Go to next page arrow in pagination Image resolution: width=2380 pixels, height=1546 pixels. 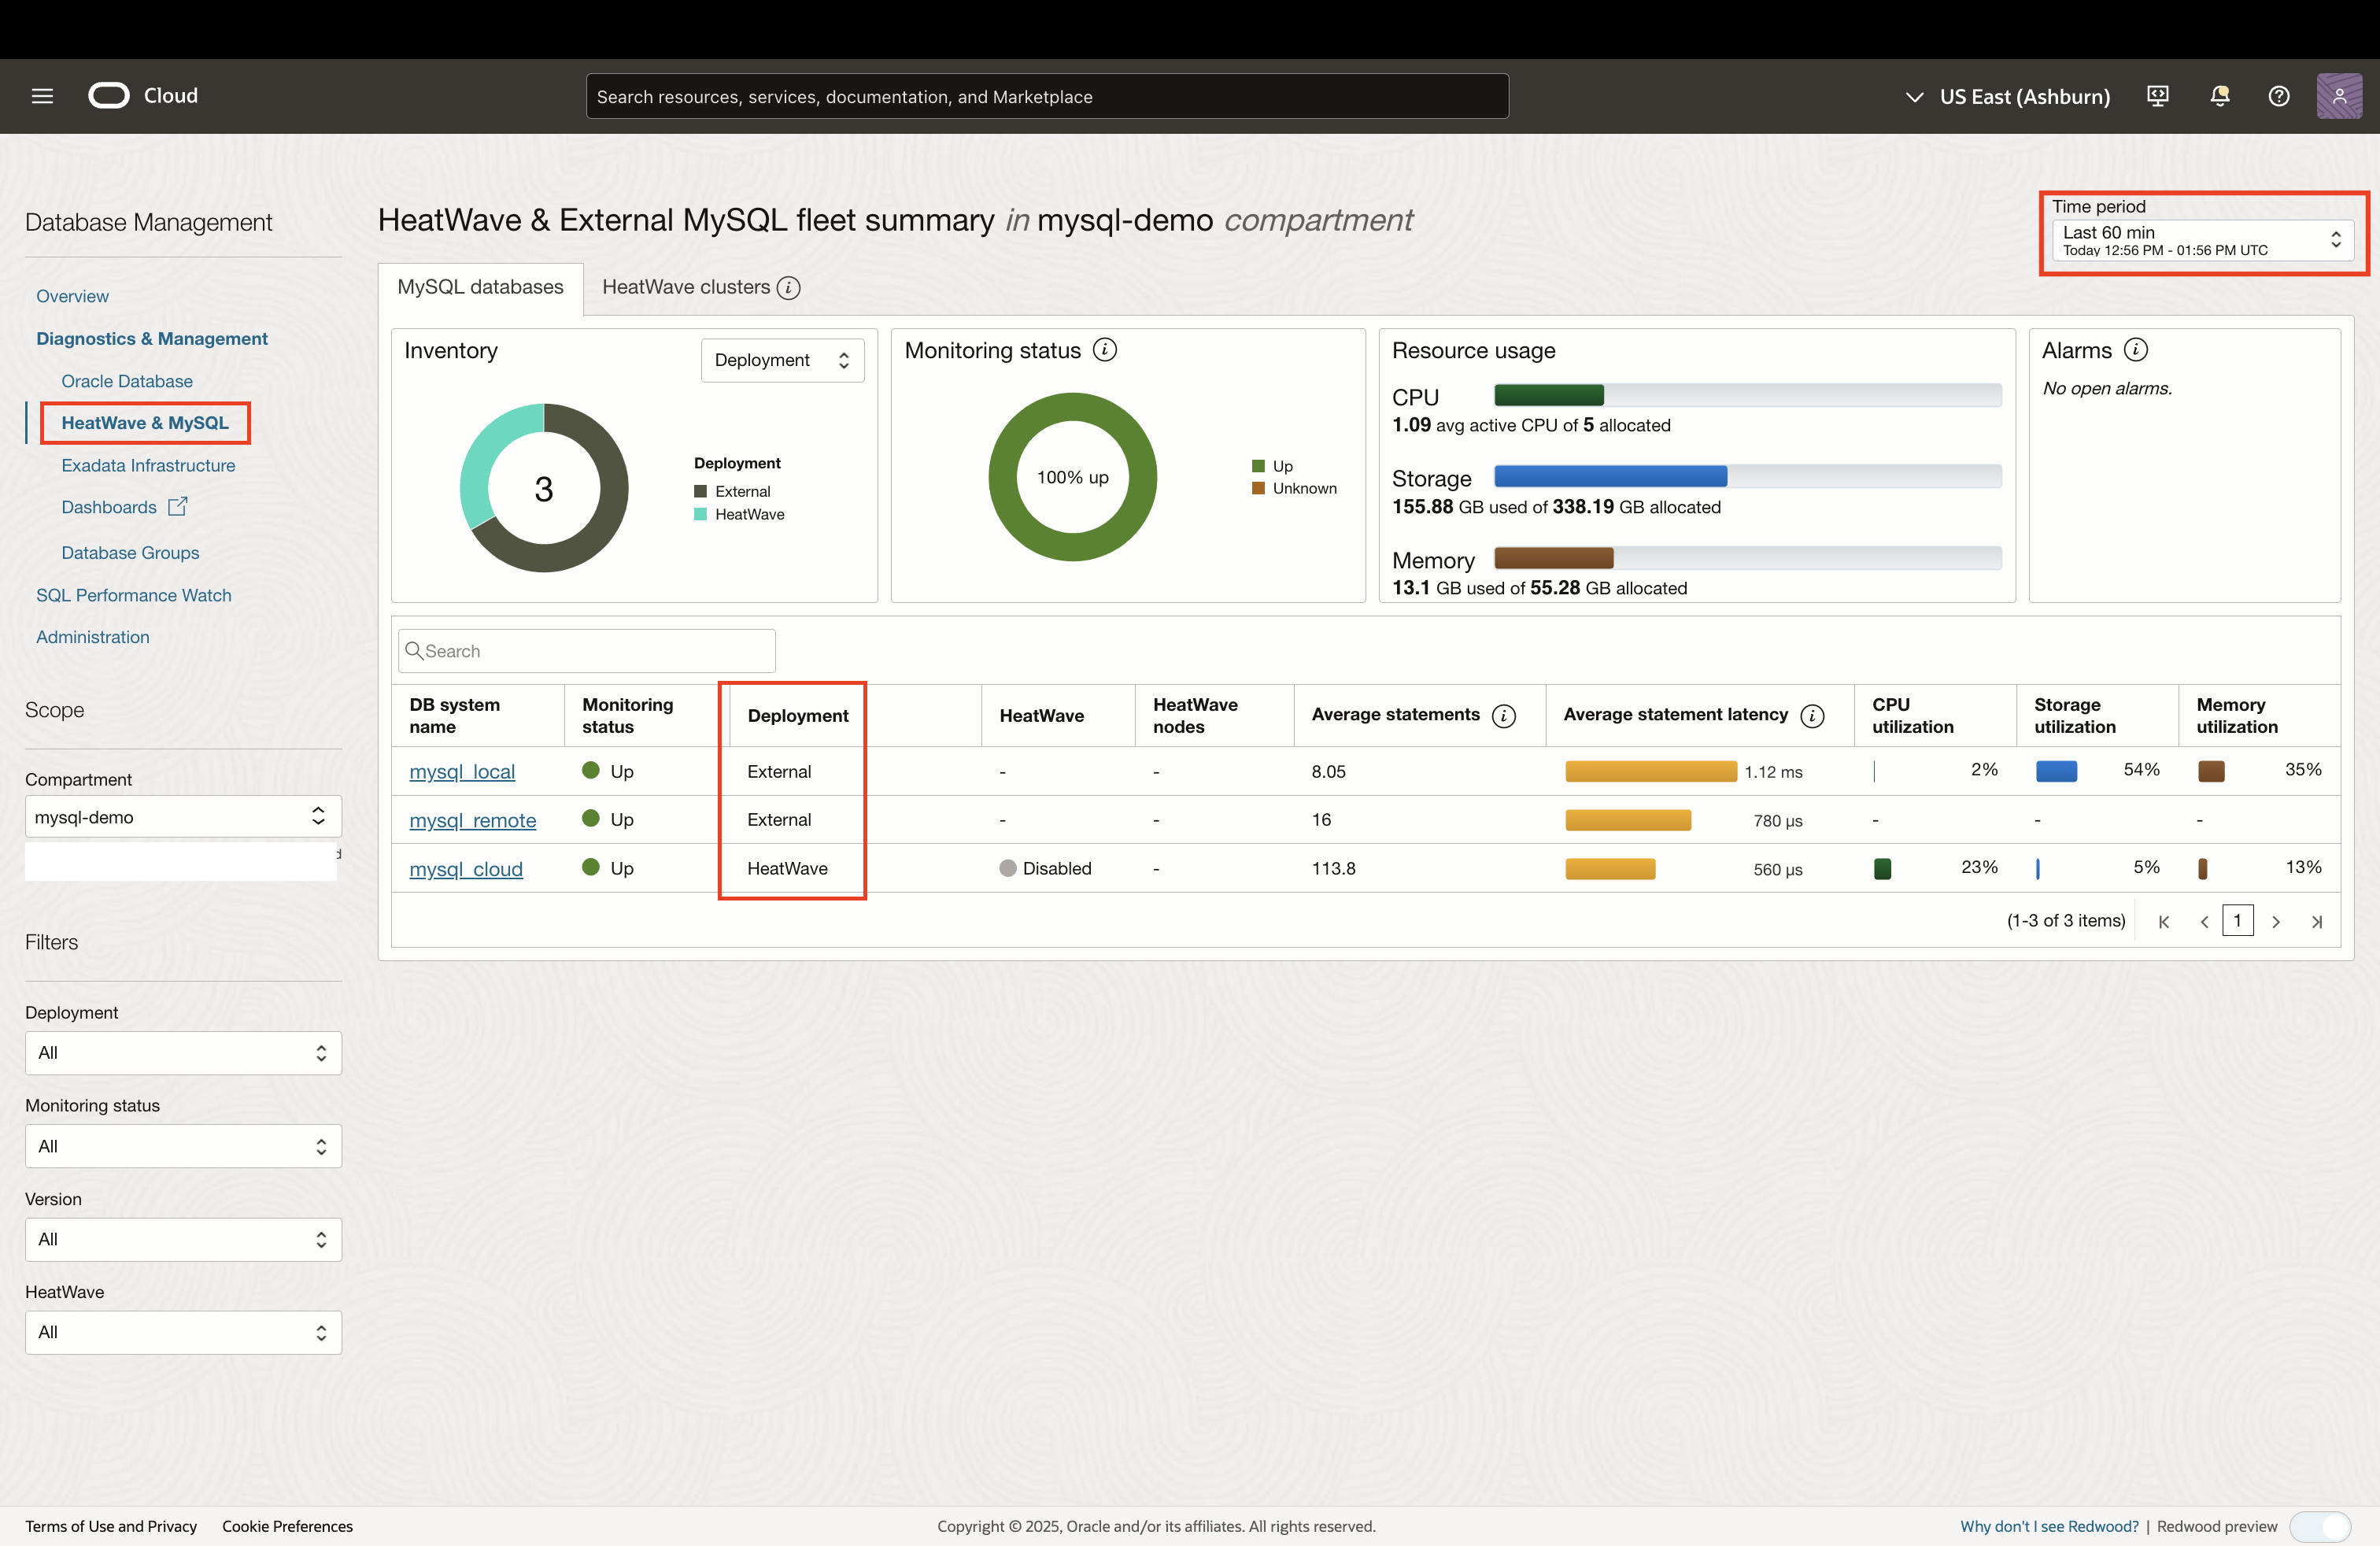2276,921
